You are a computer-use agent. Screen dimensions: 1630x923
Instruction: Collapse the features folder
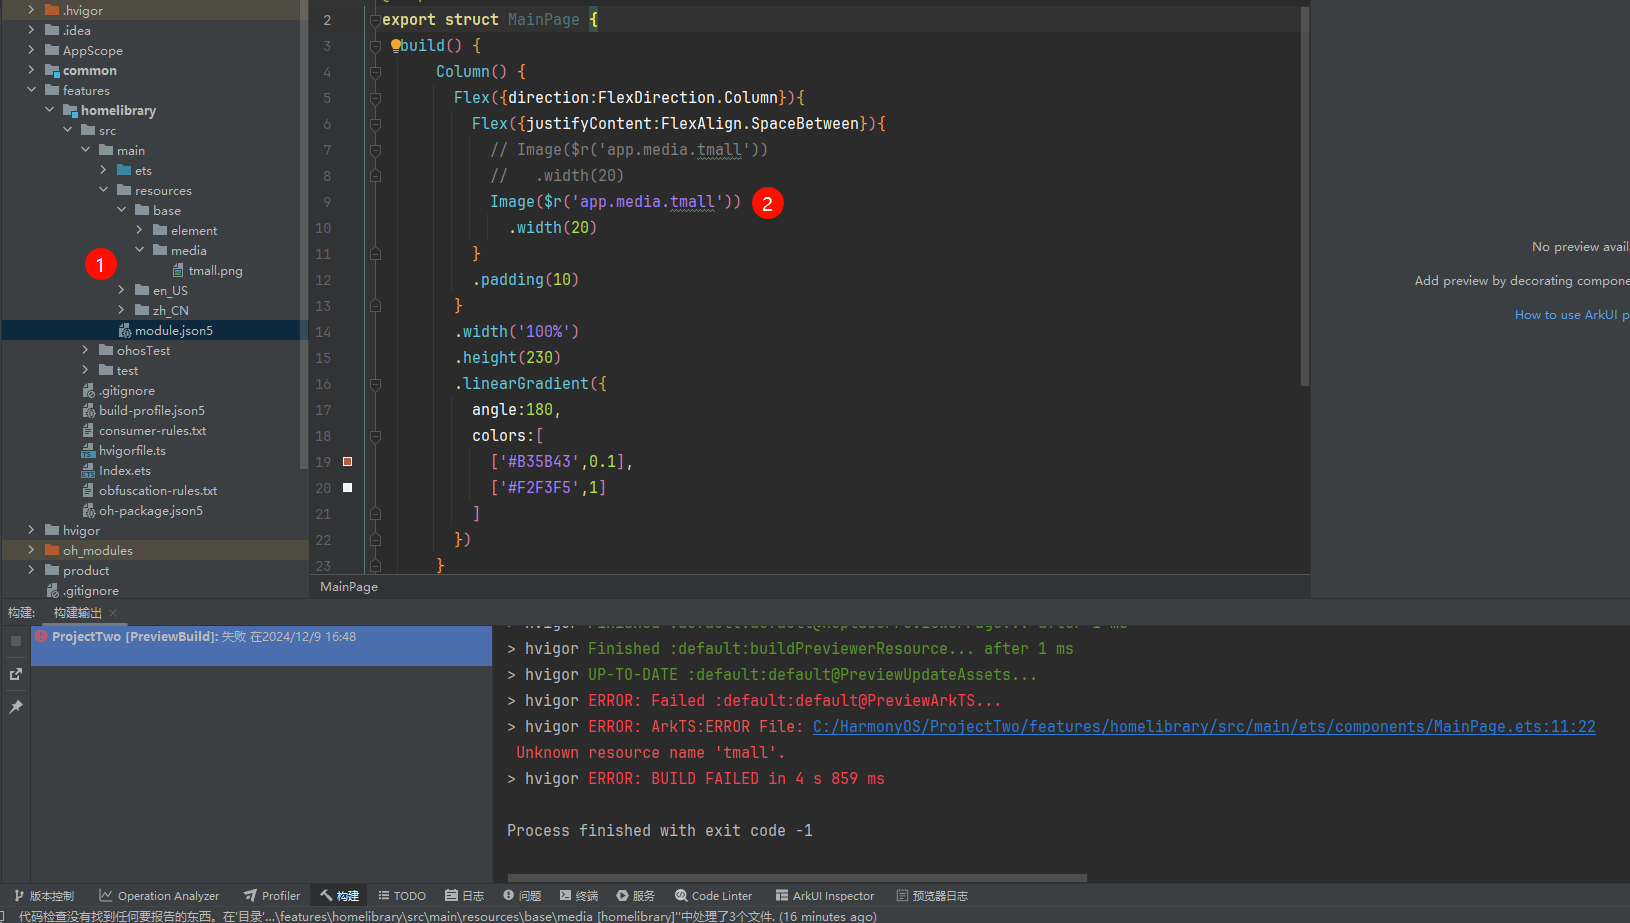tap(31, 90)
